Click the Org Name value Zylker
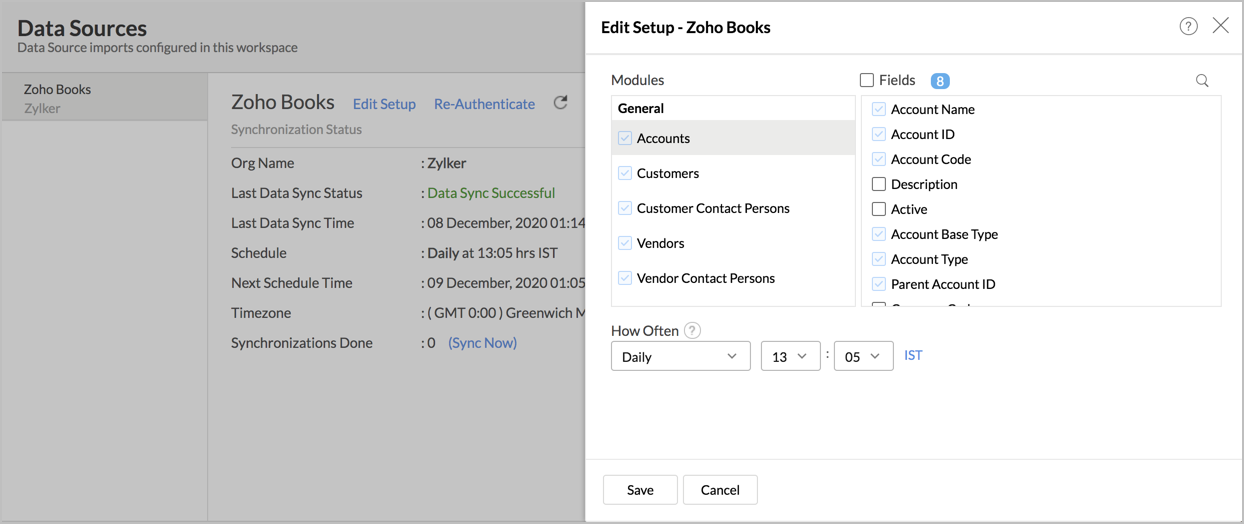1244x524 pixels. [446, 163]
